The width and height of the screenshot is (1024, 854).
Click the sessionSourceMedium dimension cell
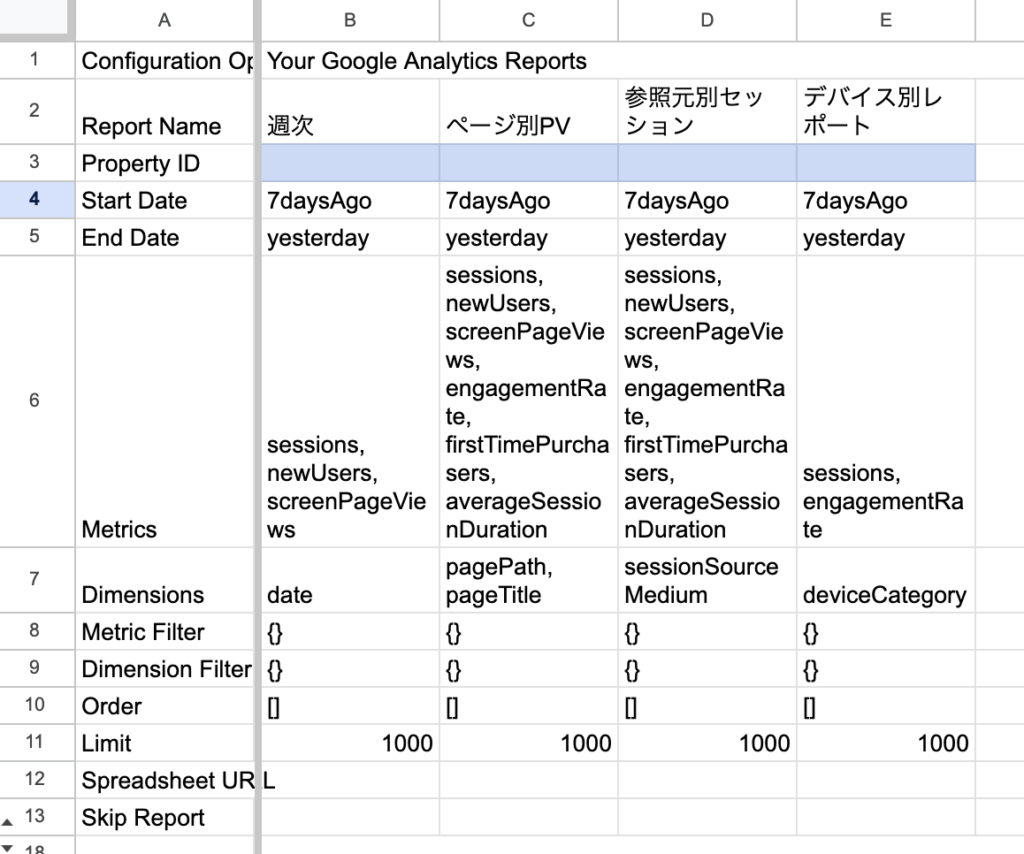(707, 581)
